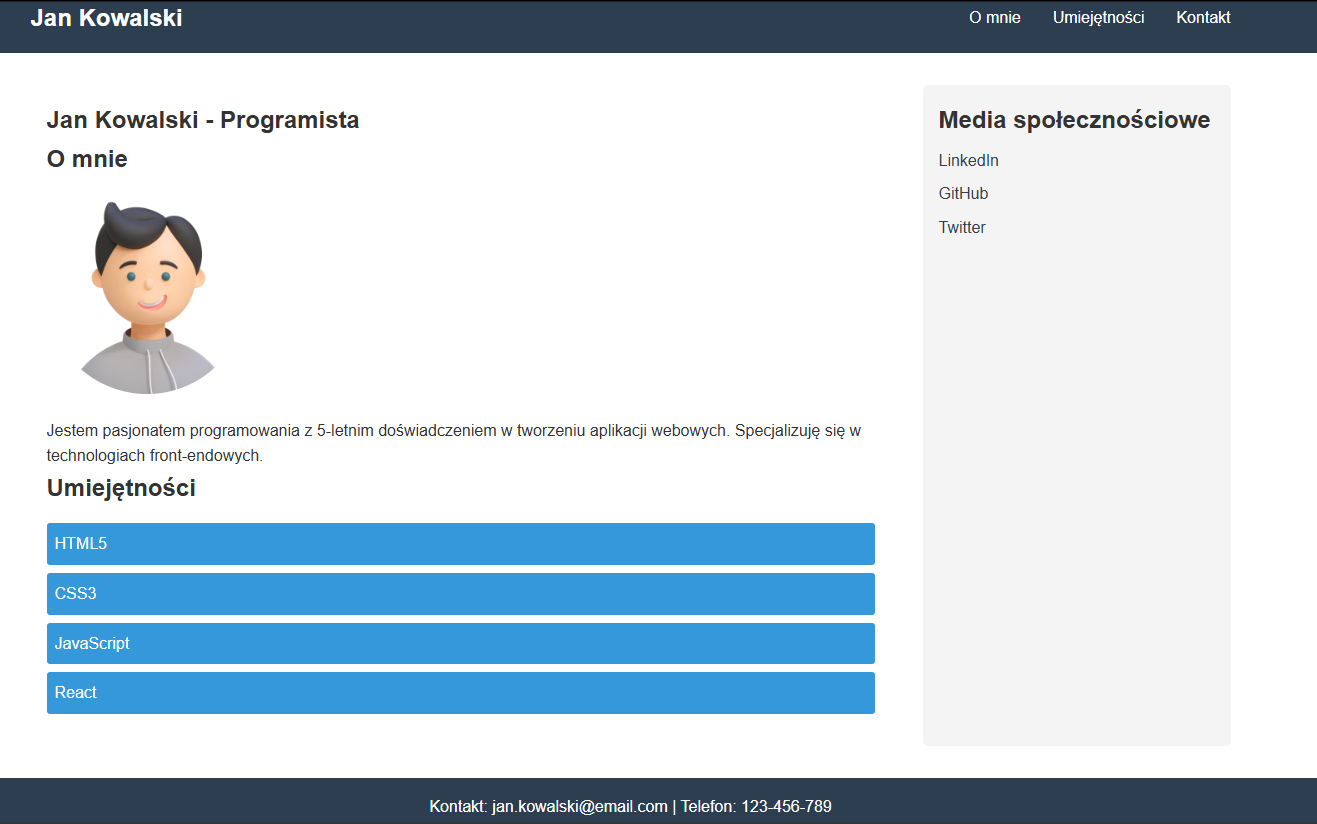This screenshot has width=1317, height=824.
Task: Open the O mnie navigation link
Action: click(994, 18)
